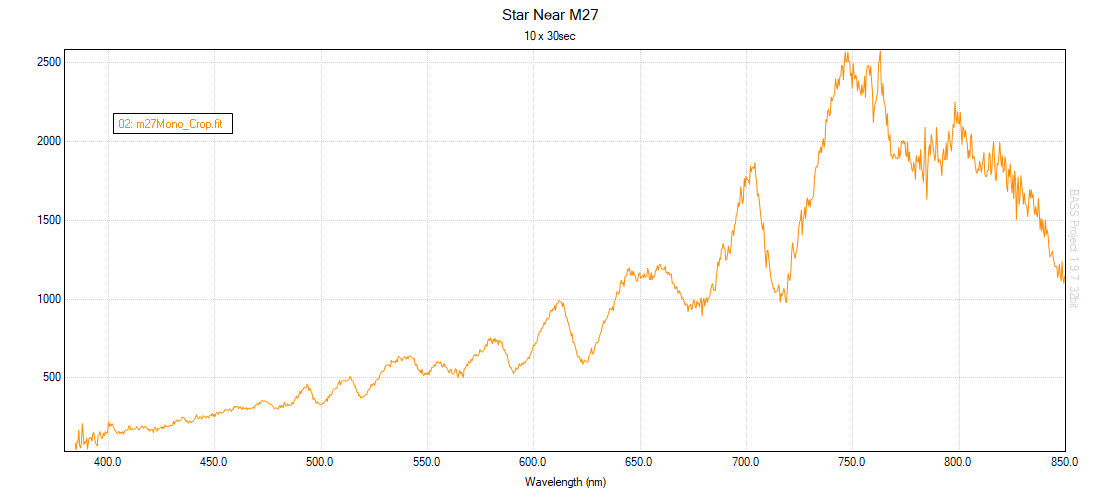
Task: Click the 600.0 wavelength tick label
Action: click(533, 462)
